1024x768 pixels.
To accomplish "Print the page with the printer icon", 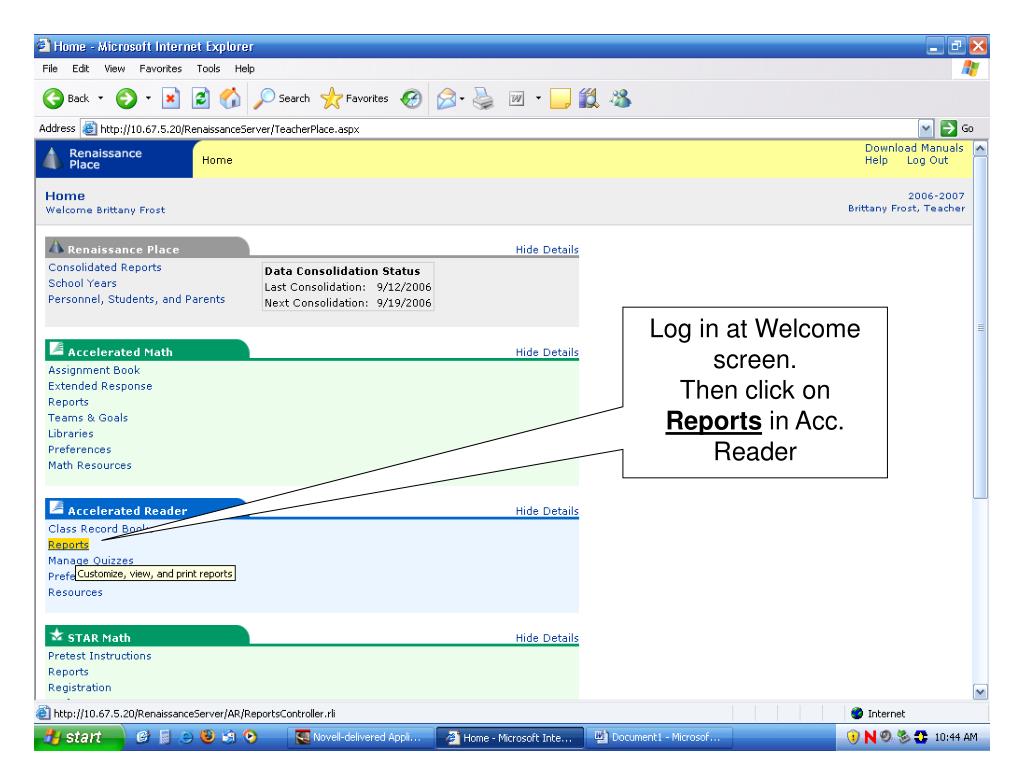I will point(483,99).
